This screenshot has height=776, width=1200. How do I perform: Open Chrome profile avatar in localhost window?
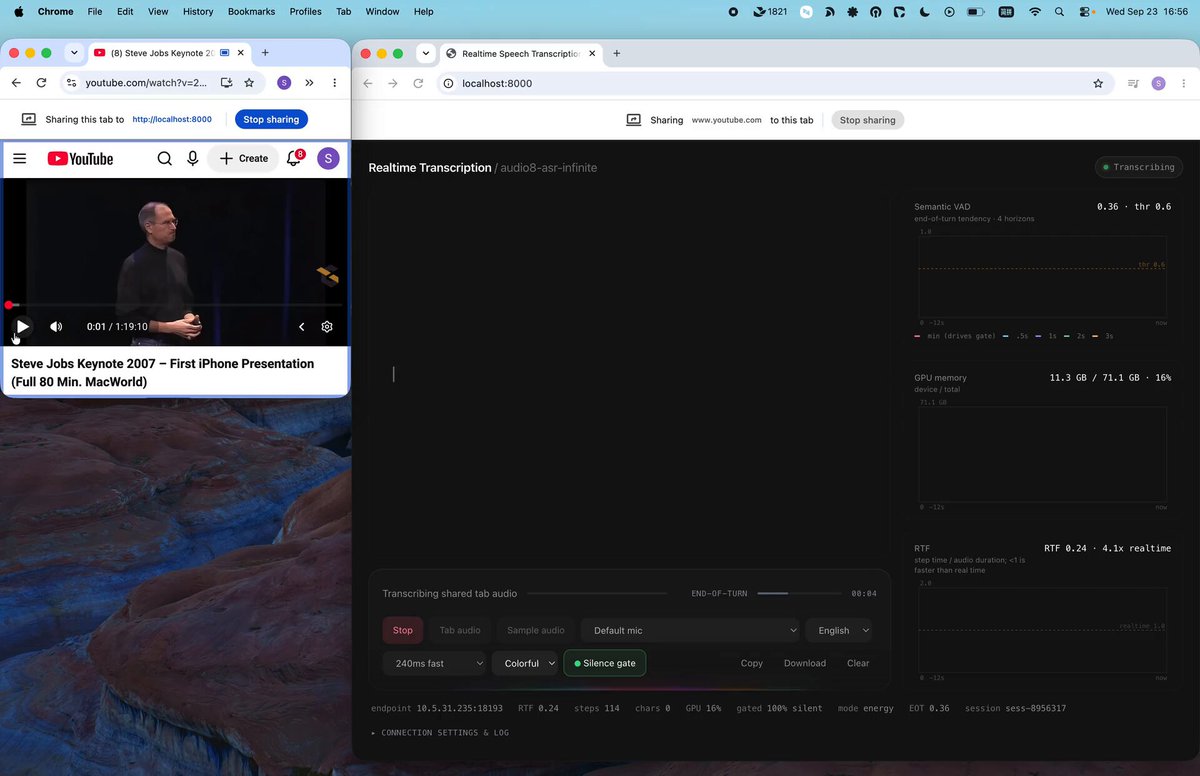click(x=1158, y=83)
